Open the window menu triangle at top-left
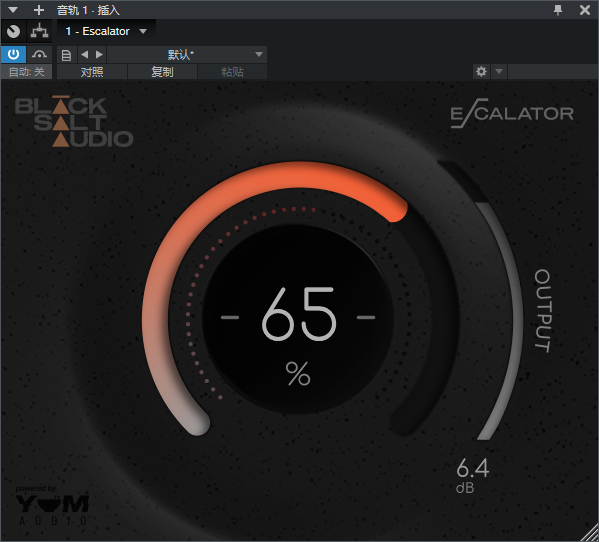Viewport: 599px width, 542px height. tap(13, 10)
